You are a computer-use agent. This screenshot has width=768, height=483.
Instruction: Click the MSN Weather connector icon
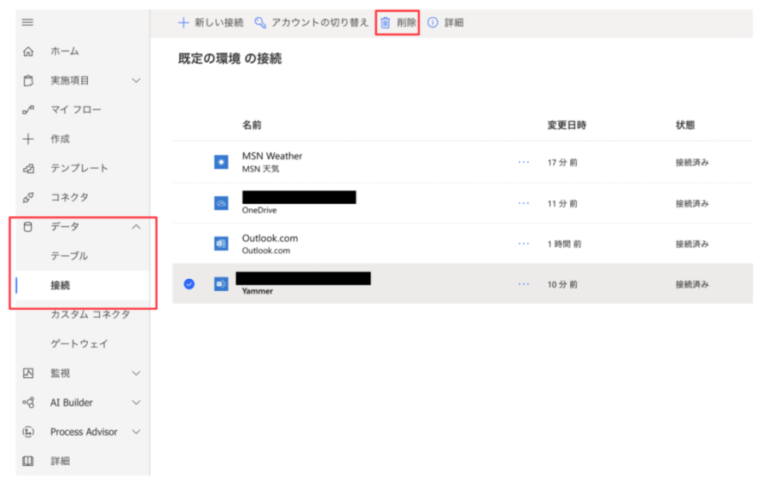point(221,161)
